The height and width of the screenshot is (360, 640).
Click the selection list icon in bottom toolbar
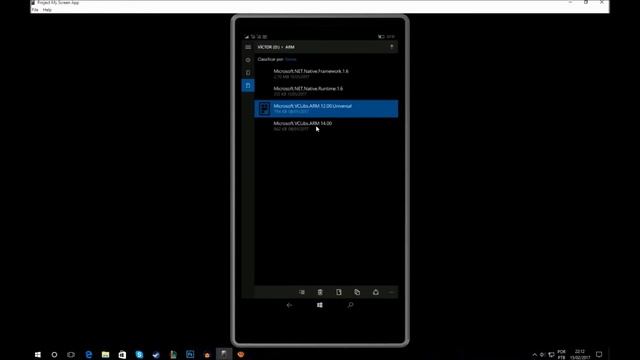302,292
